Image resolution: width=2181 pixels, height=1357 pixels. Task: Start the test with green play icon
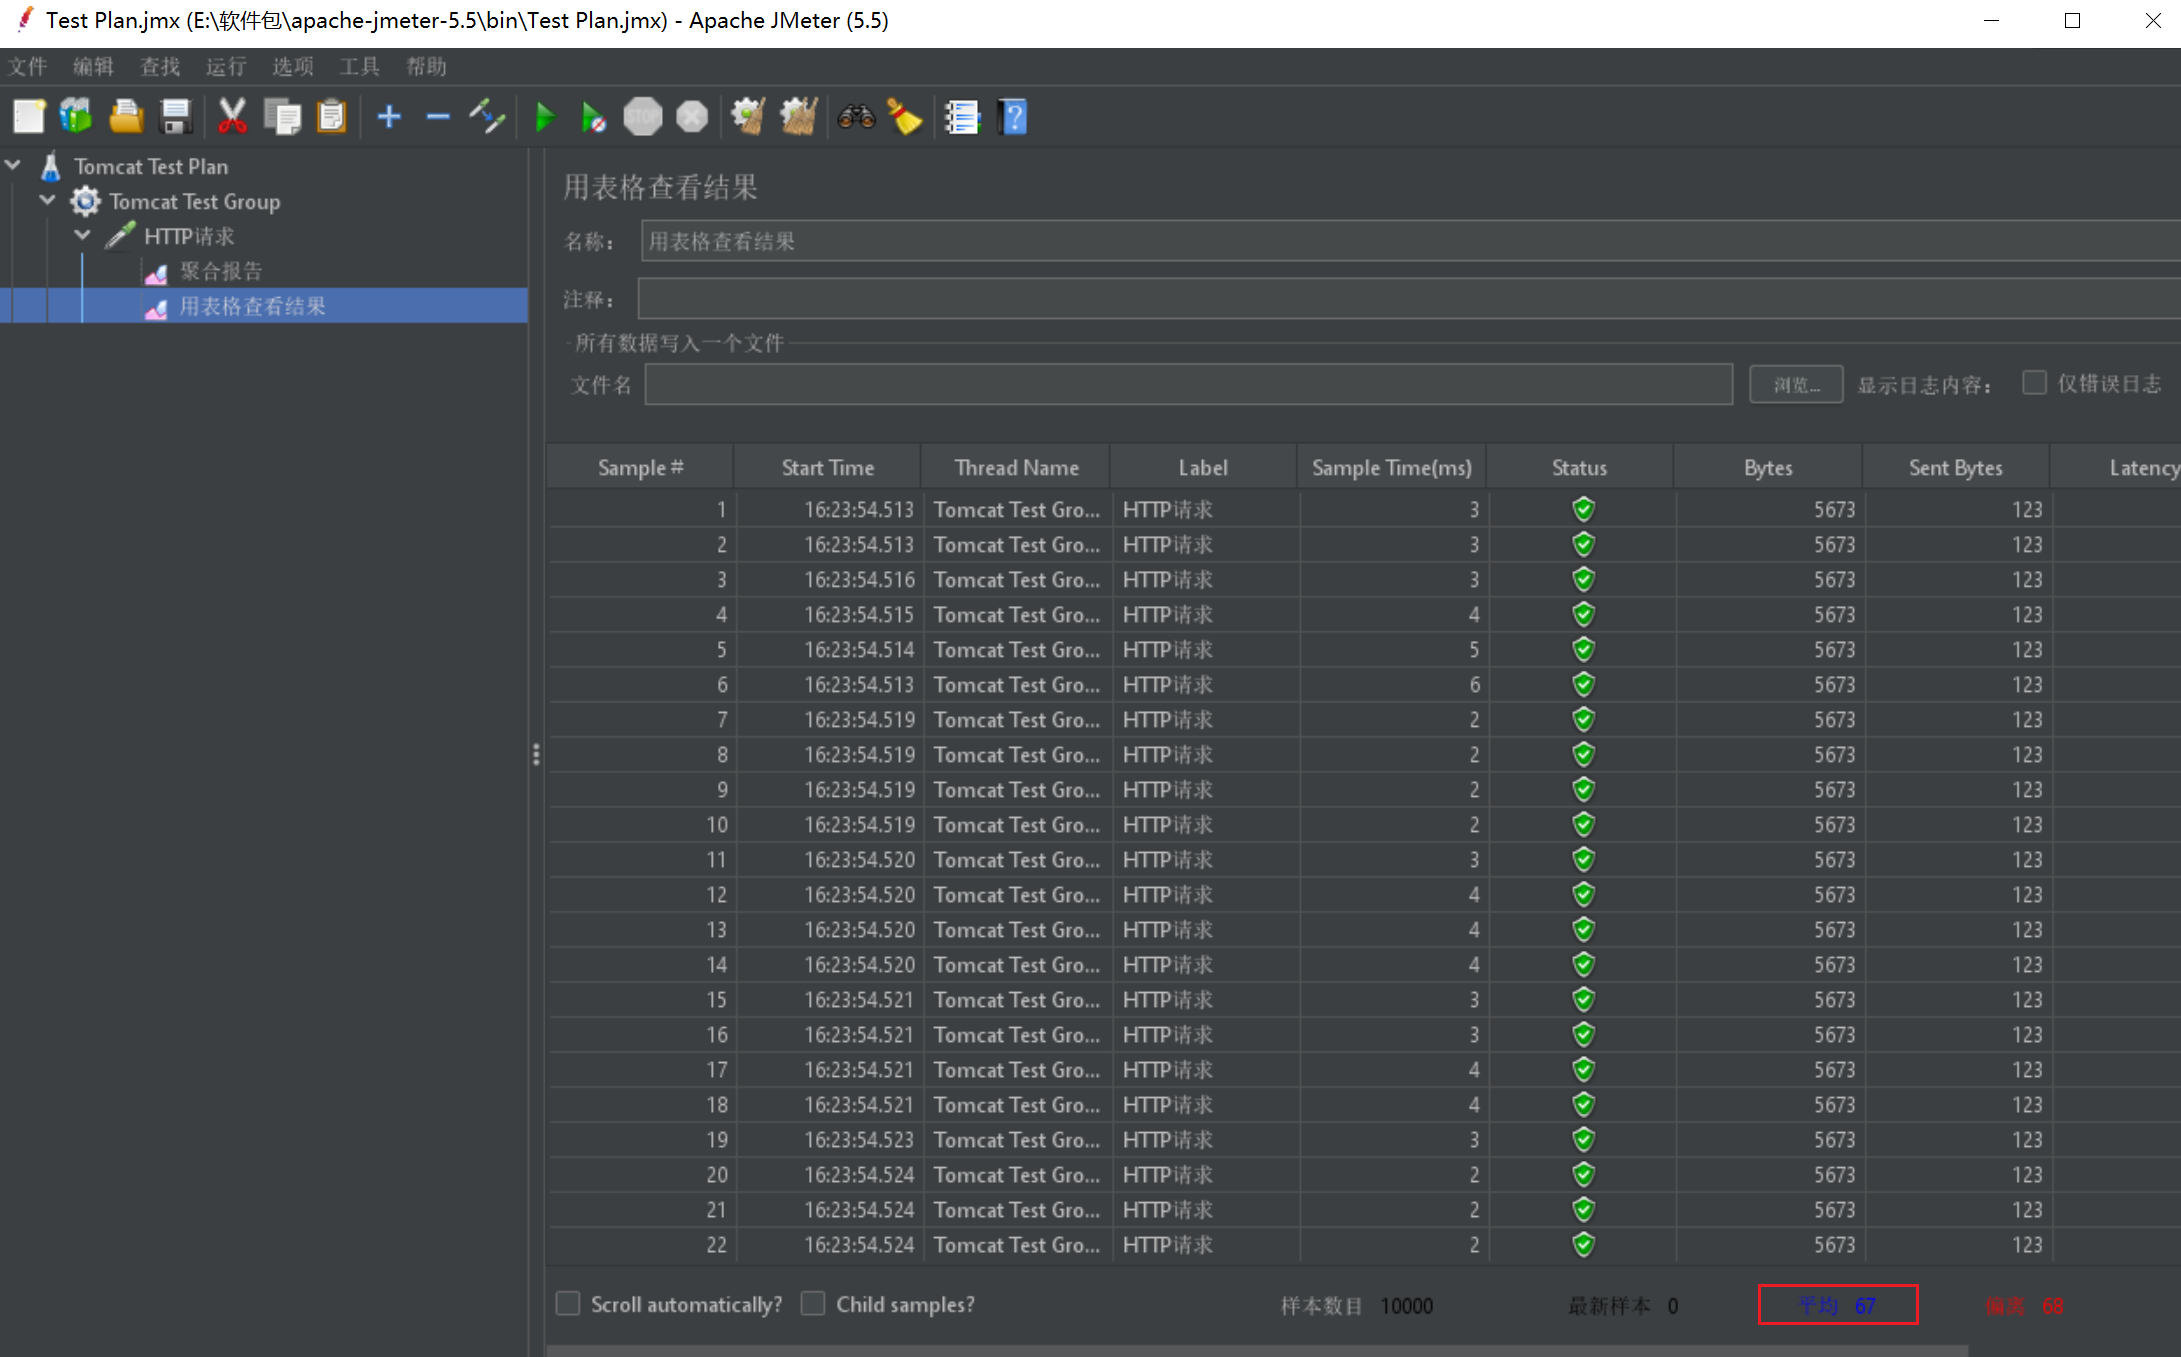545,117
